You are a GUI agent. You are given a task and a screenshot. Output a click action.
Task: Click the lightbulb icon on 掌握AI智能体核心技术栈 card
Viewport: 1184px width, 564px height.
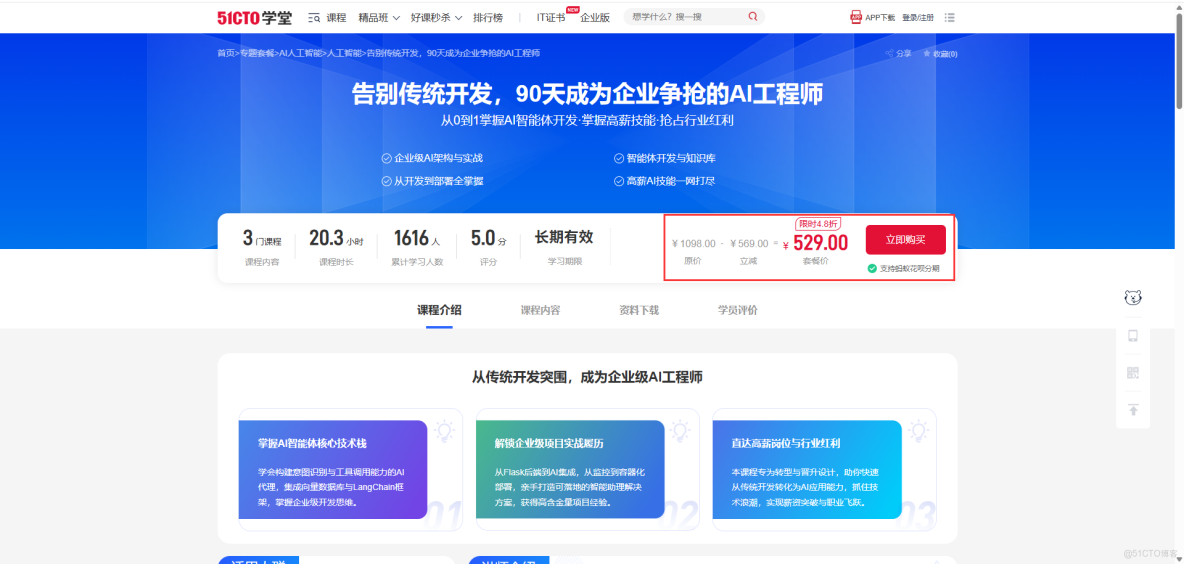pos(446,430)
